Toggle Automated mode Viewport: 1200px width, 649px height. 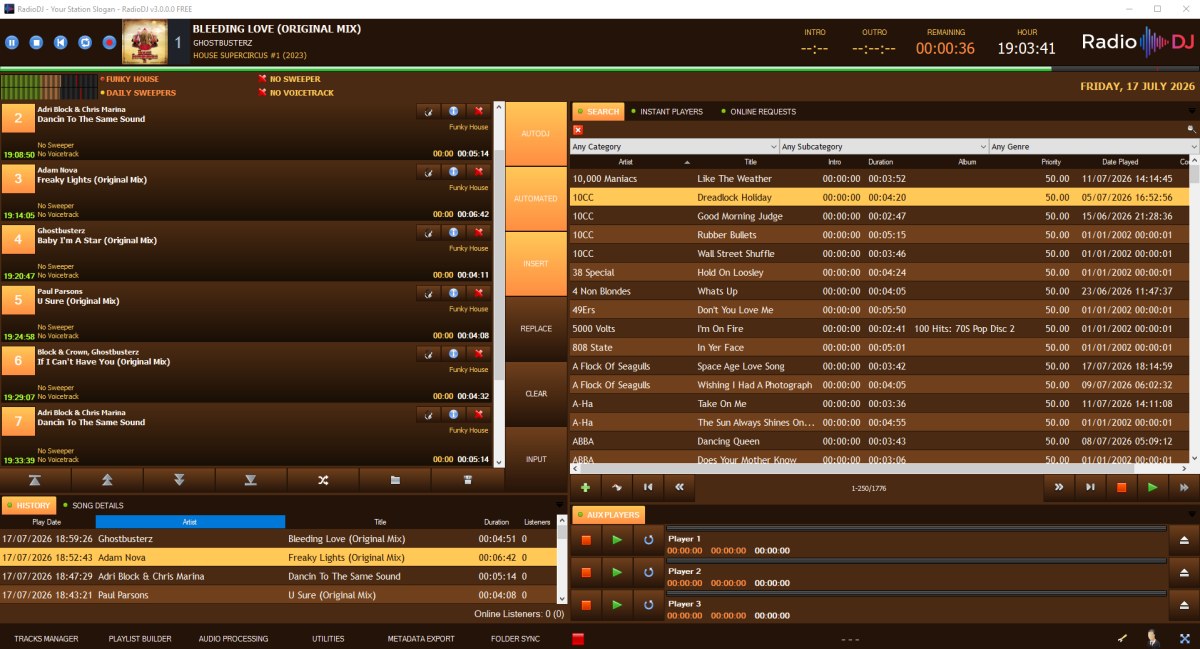(536, 198)
